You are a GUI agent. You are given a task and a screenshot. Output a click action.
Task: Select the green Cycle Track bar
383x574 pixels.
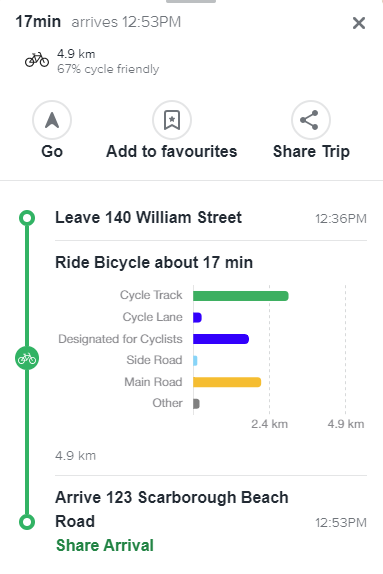point(241,296)
